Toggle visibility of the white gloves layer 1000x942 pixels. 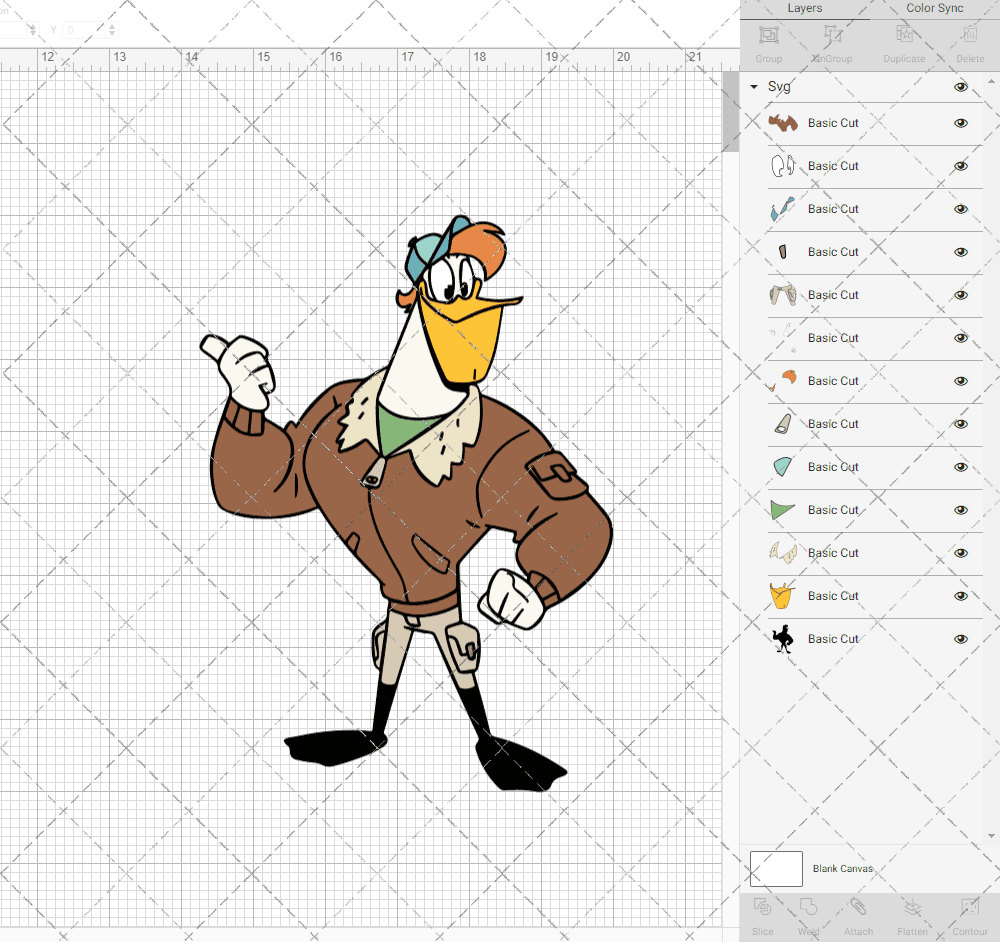tap(961, 166)
